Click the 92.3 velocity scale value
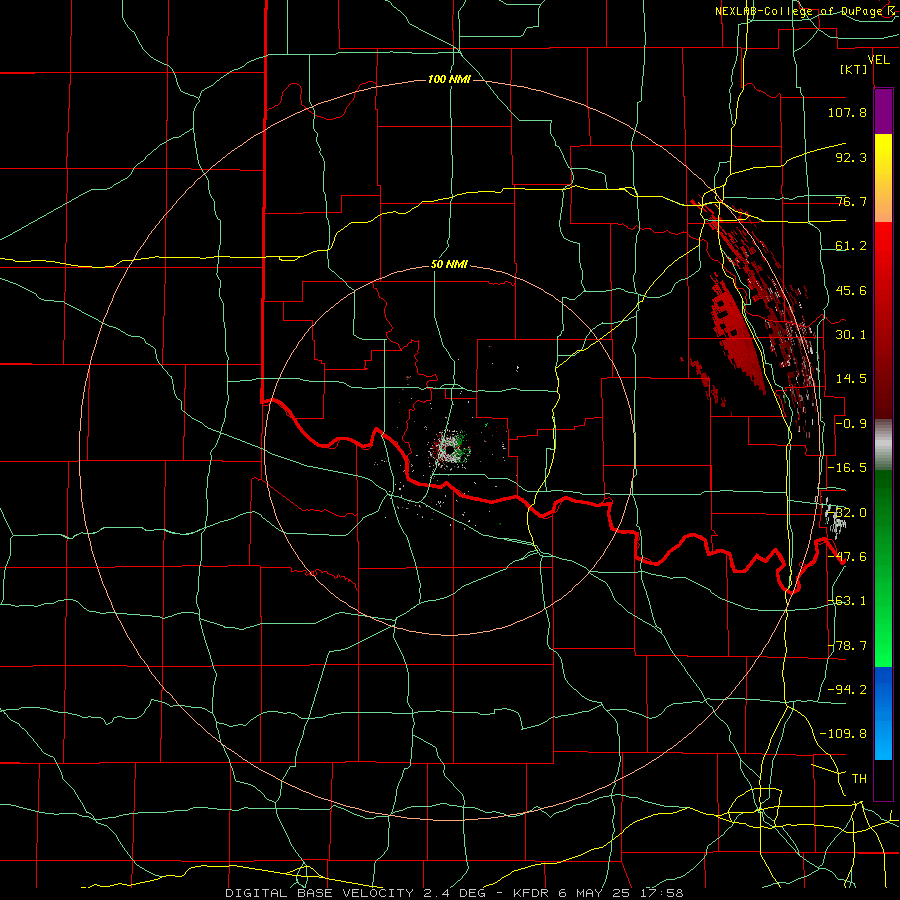The width and height of the screenshot is (900, 900). tap(851, 157)
